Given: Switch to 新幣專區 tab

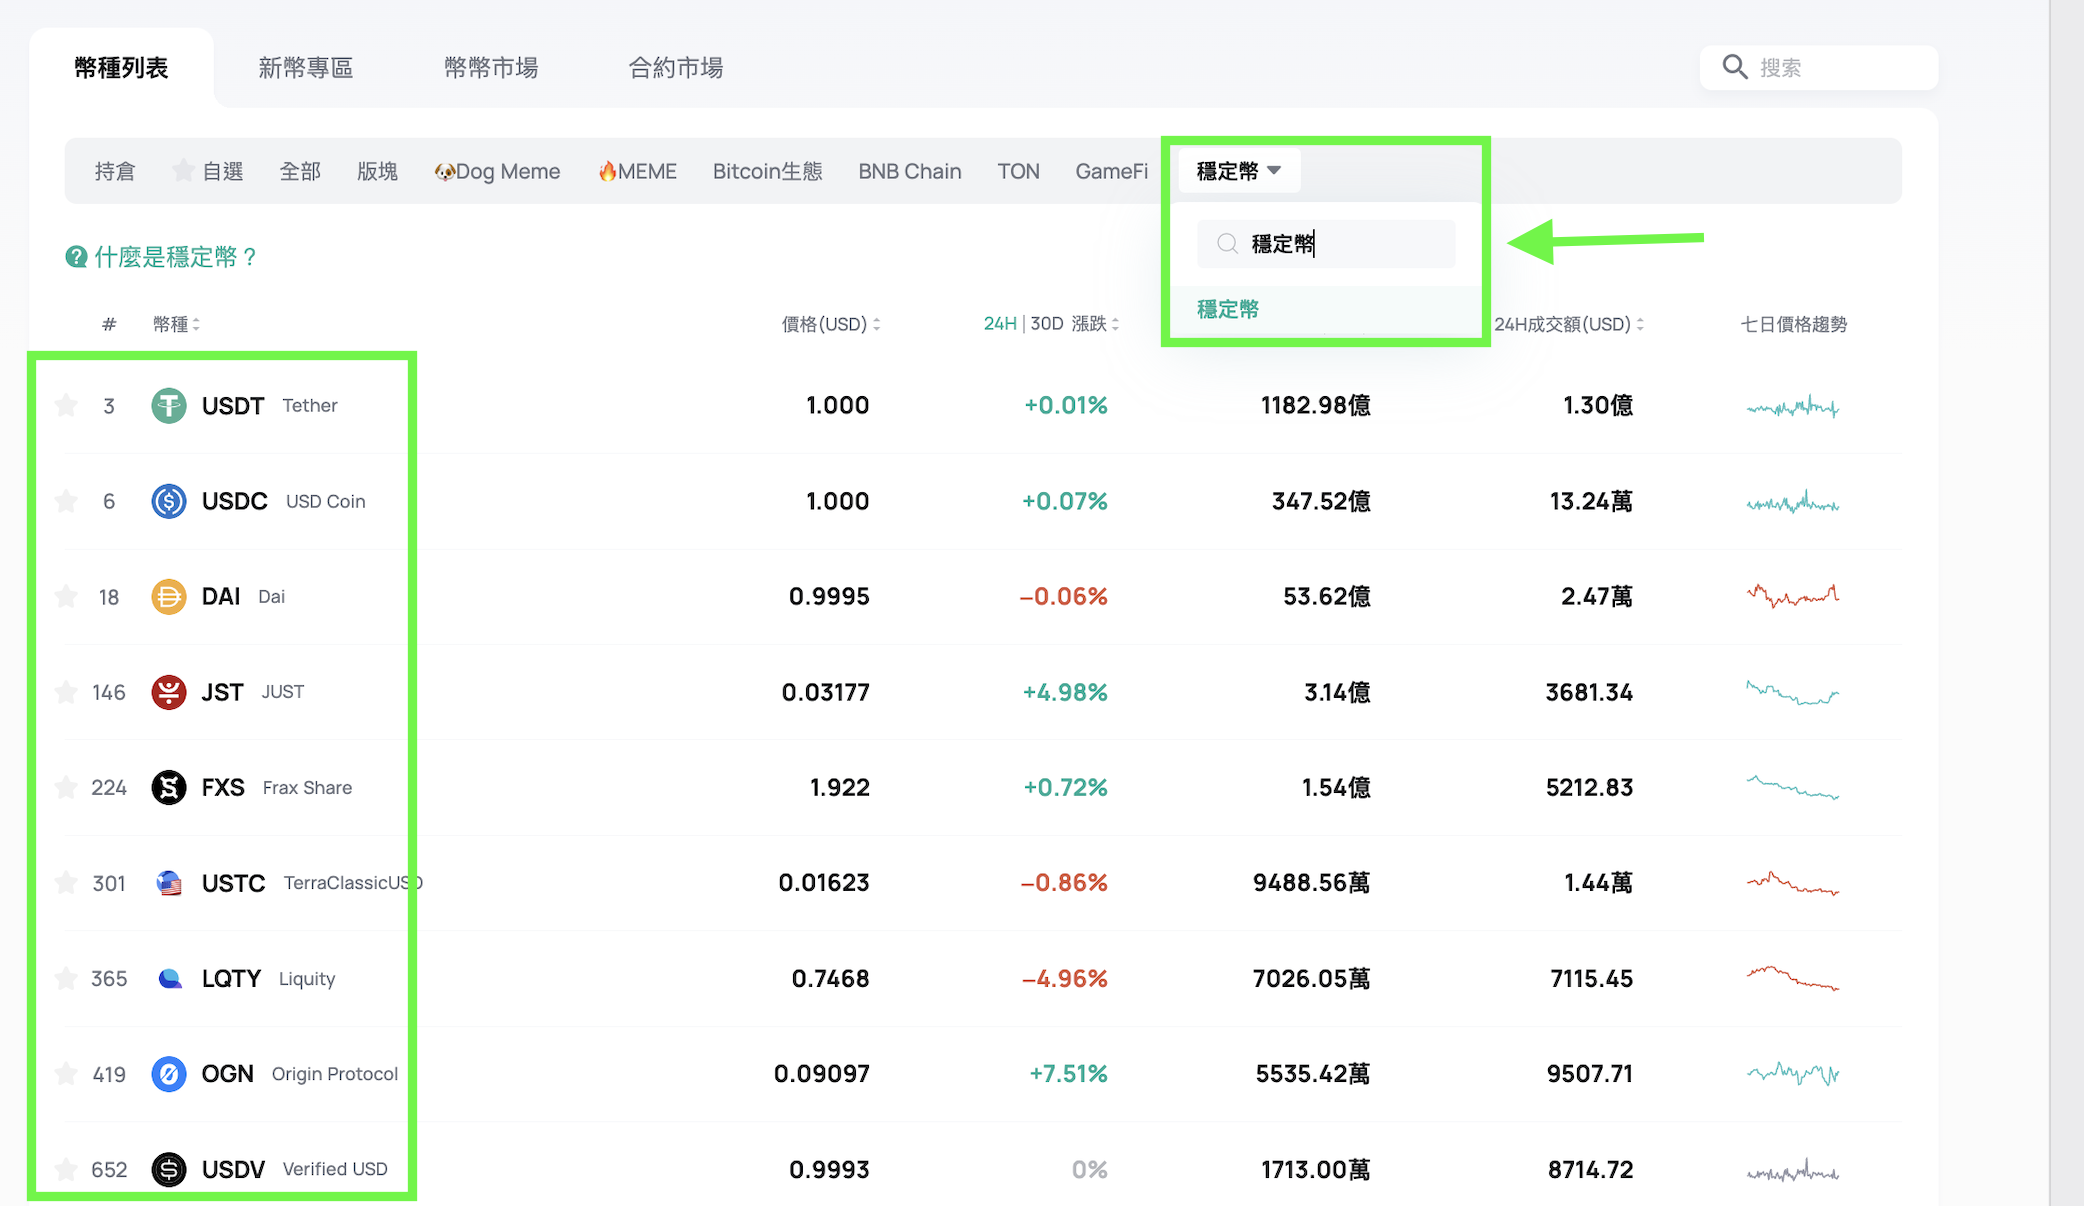Looking at the screenshot, I should point(305,67).
